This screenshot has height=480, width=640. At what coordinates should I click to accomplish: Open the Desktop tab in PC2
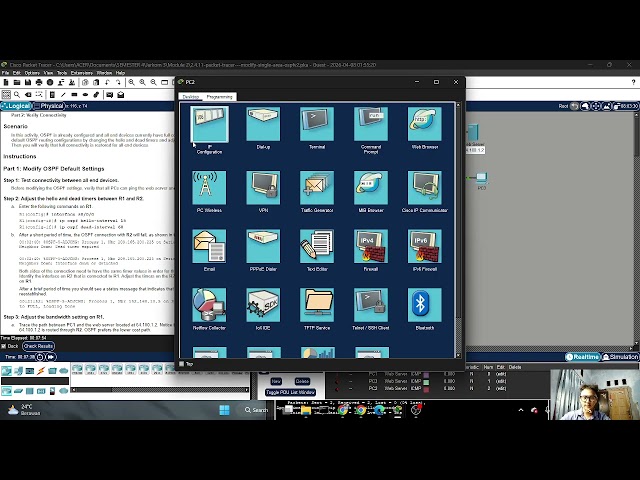click(x=191, y=97)
